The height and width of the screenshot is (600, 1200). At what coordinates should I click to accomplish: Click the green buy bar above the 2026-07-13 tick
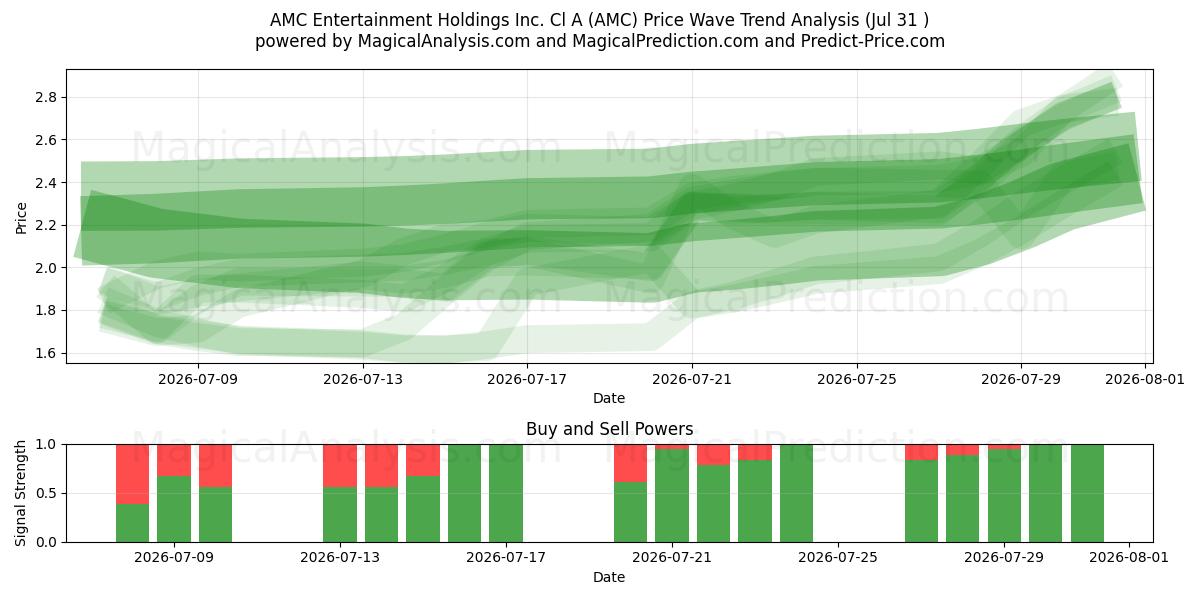(x=340, y=514)
